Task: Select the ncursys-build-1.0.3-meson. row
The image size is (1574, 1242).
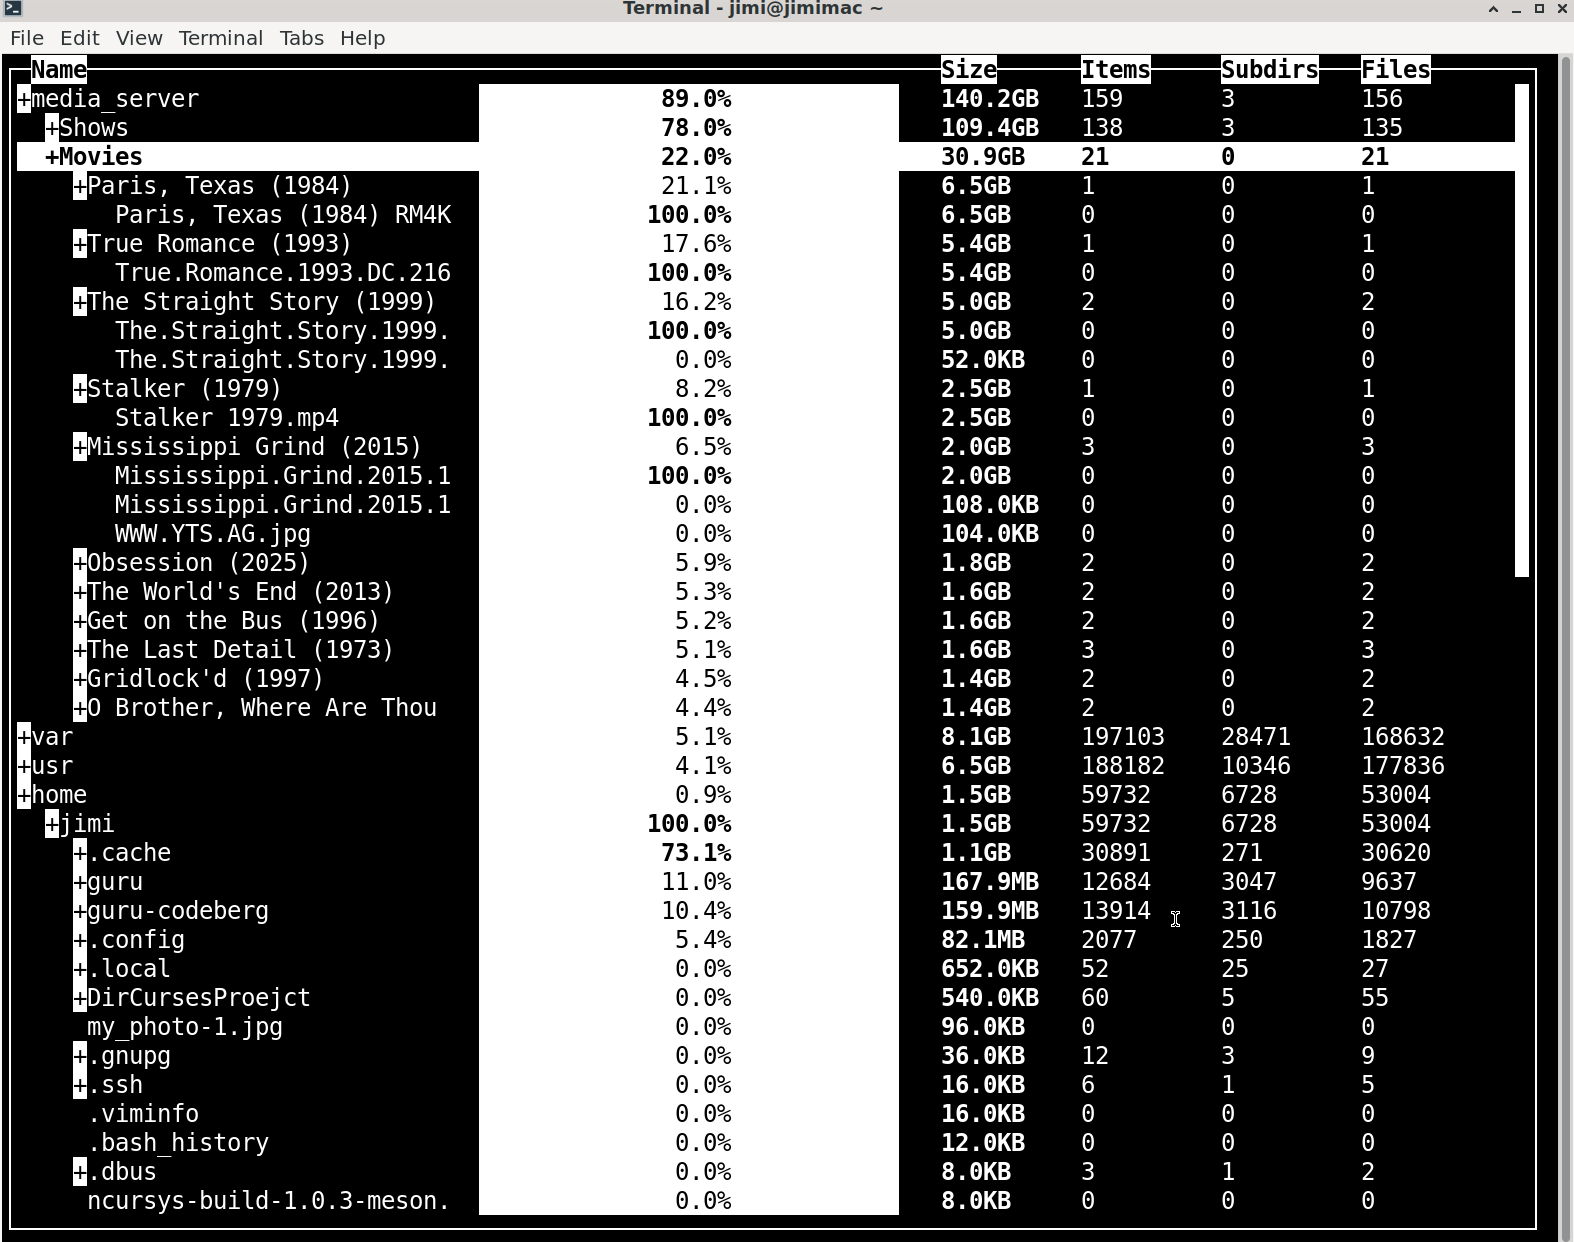Action: point(766,1201)
